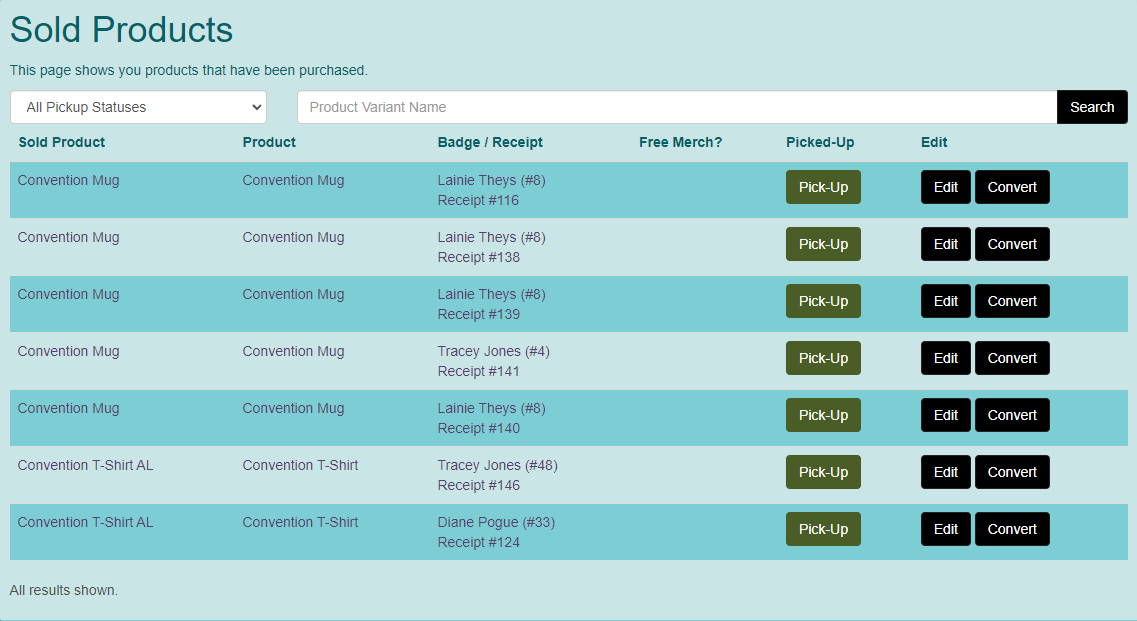
Task: Select the badge Diane Pogue (#33)
Action: coord(496,522)
